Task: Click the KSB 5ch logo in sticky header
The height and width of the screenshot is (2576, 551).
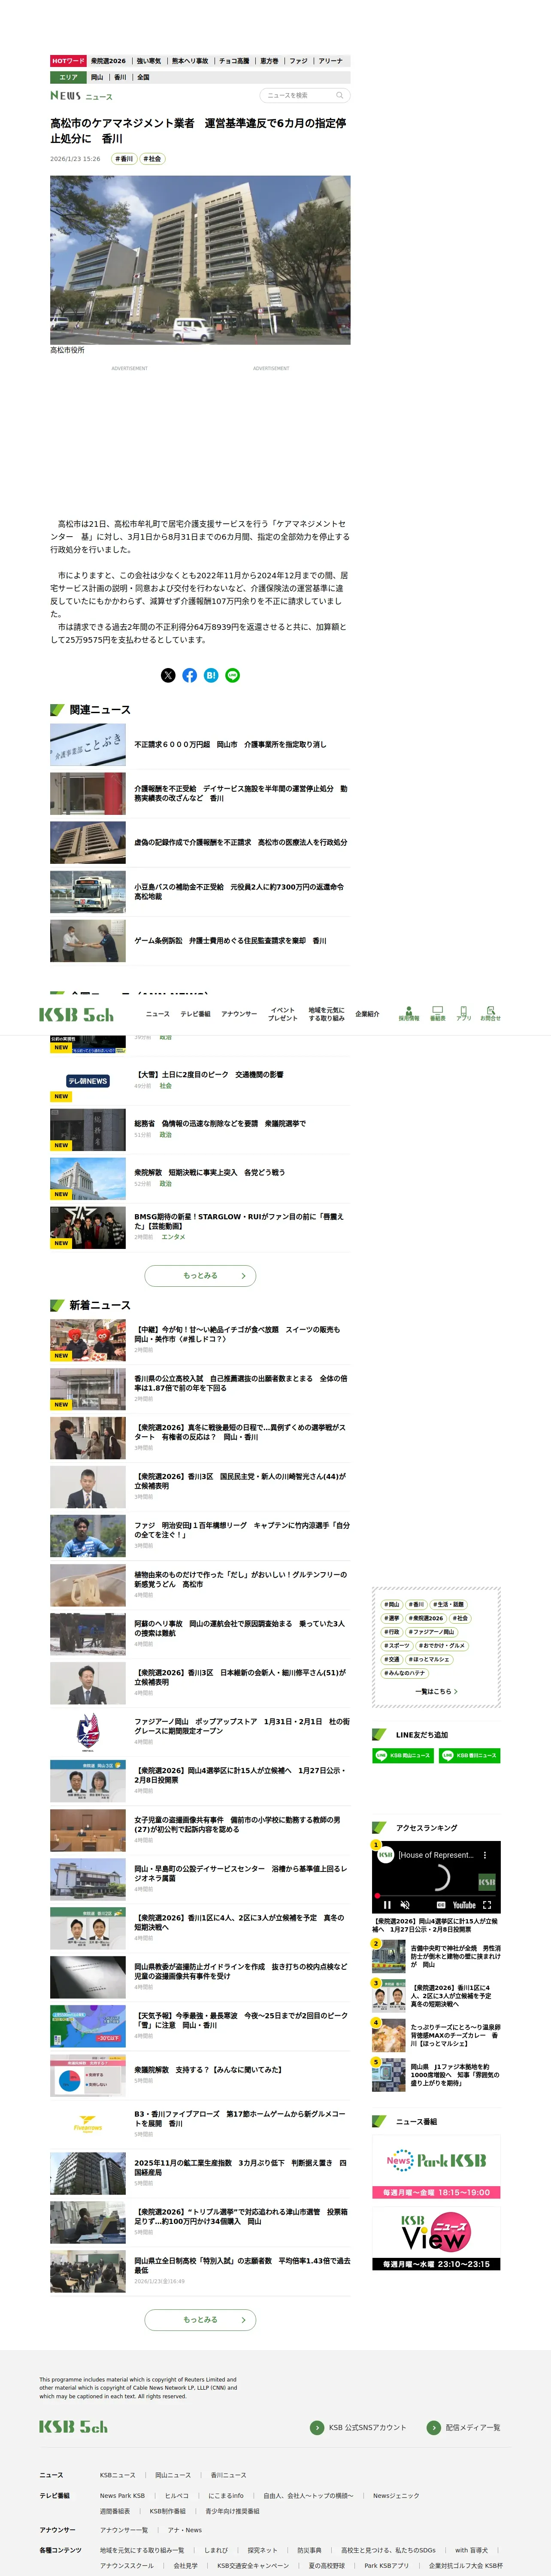Action: 76,1014
